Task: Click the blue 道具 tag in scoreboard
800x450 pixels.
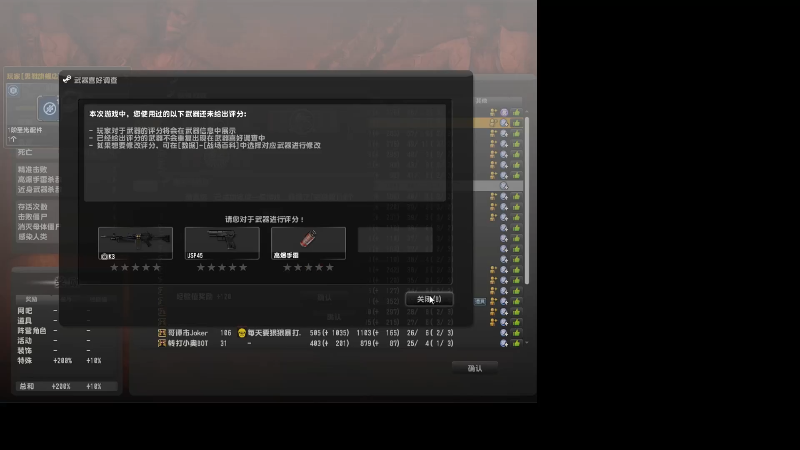Action: (480, 302)
